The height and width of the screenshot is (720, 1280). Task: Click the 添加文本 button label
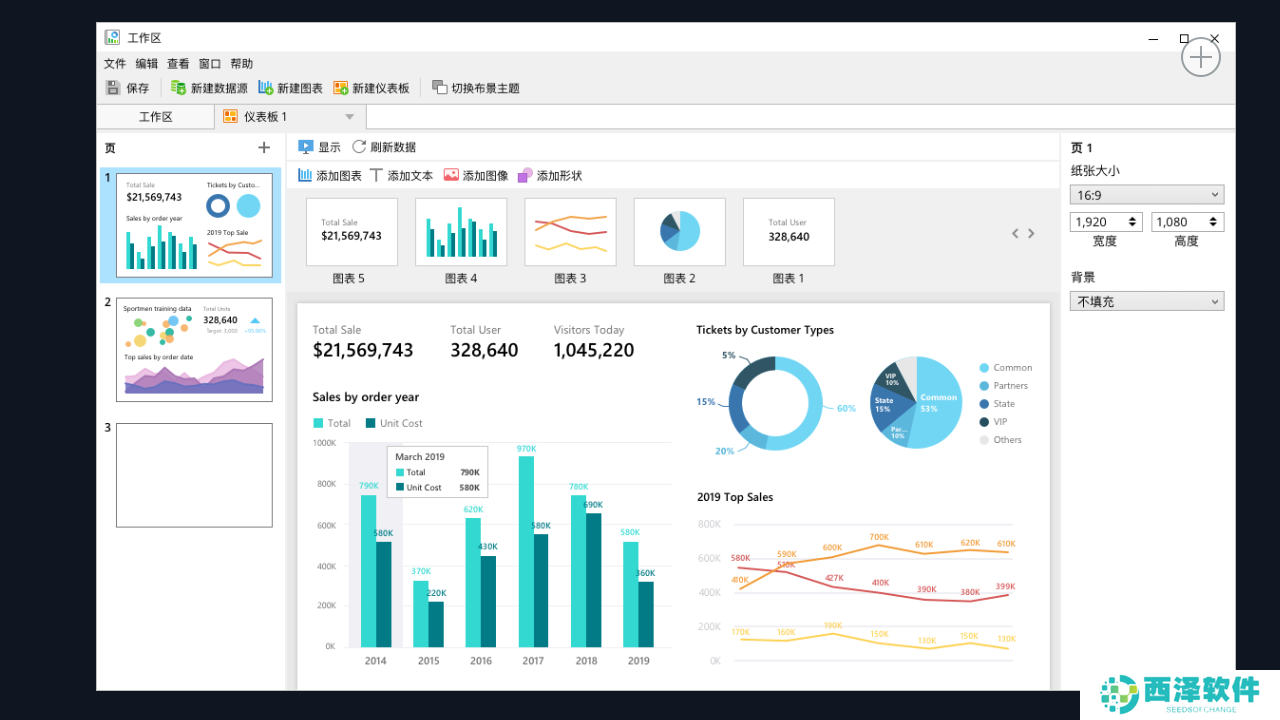410,175
